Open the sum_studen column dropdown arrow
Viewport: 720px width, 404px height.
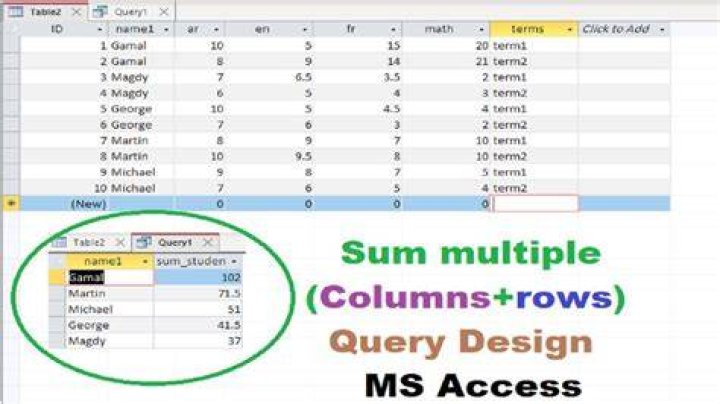coord(234,261)
